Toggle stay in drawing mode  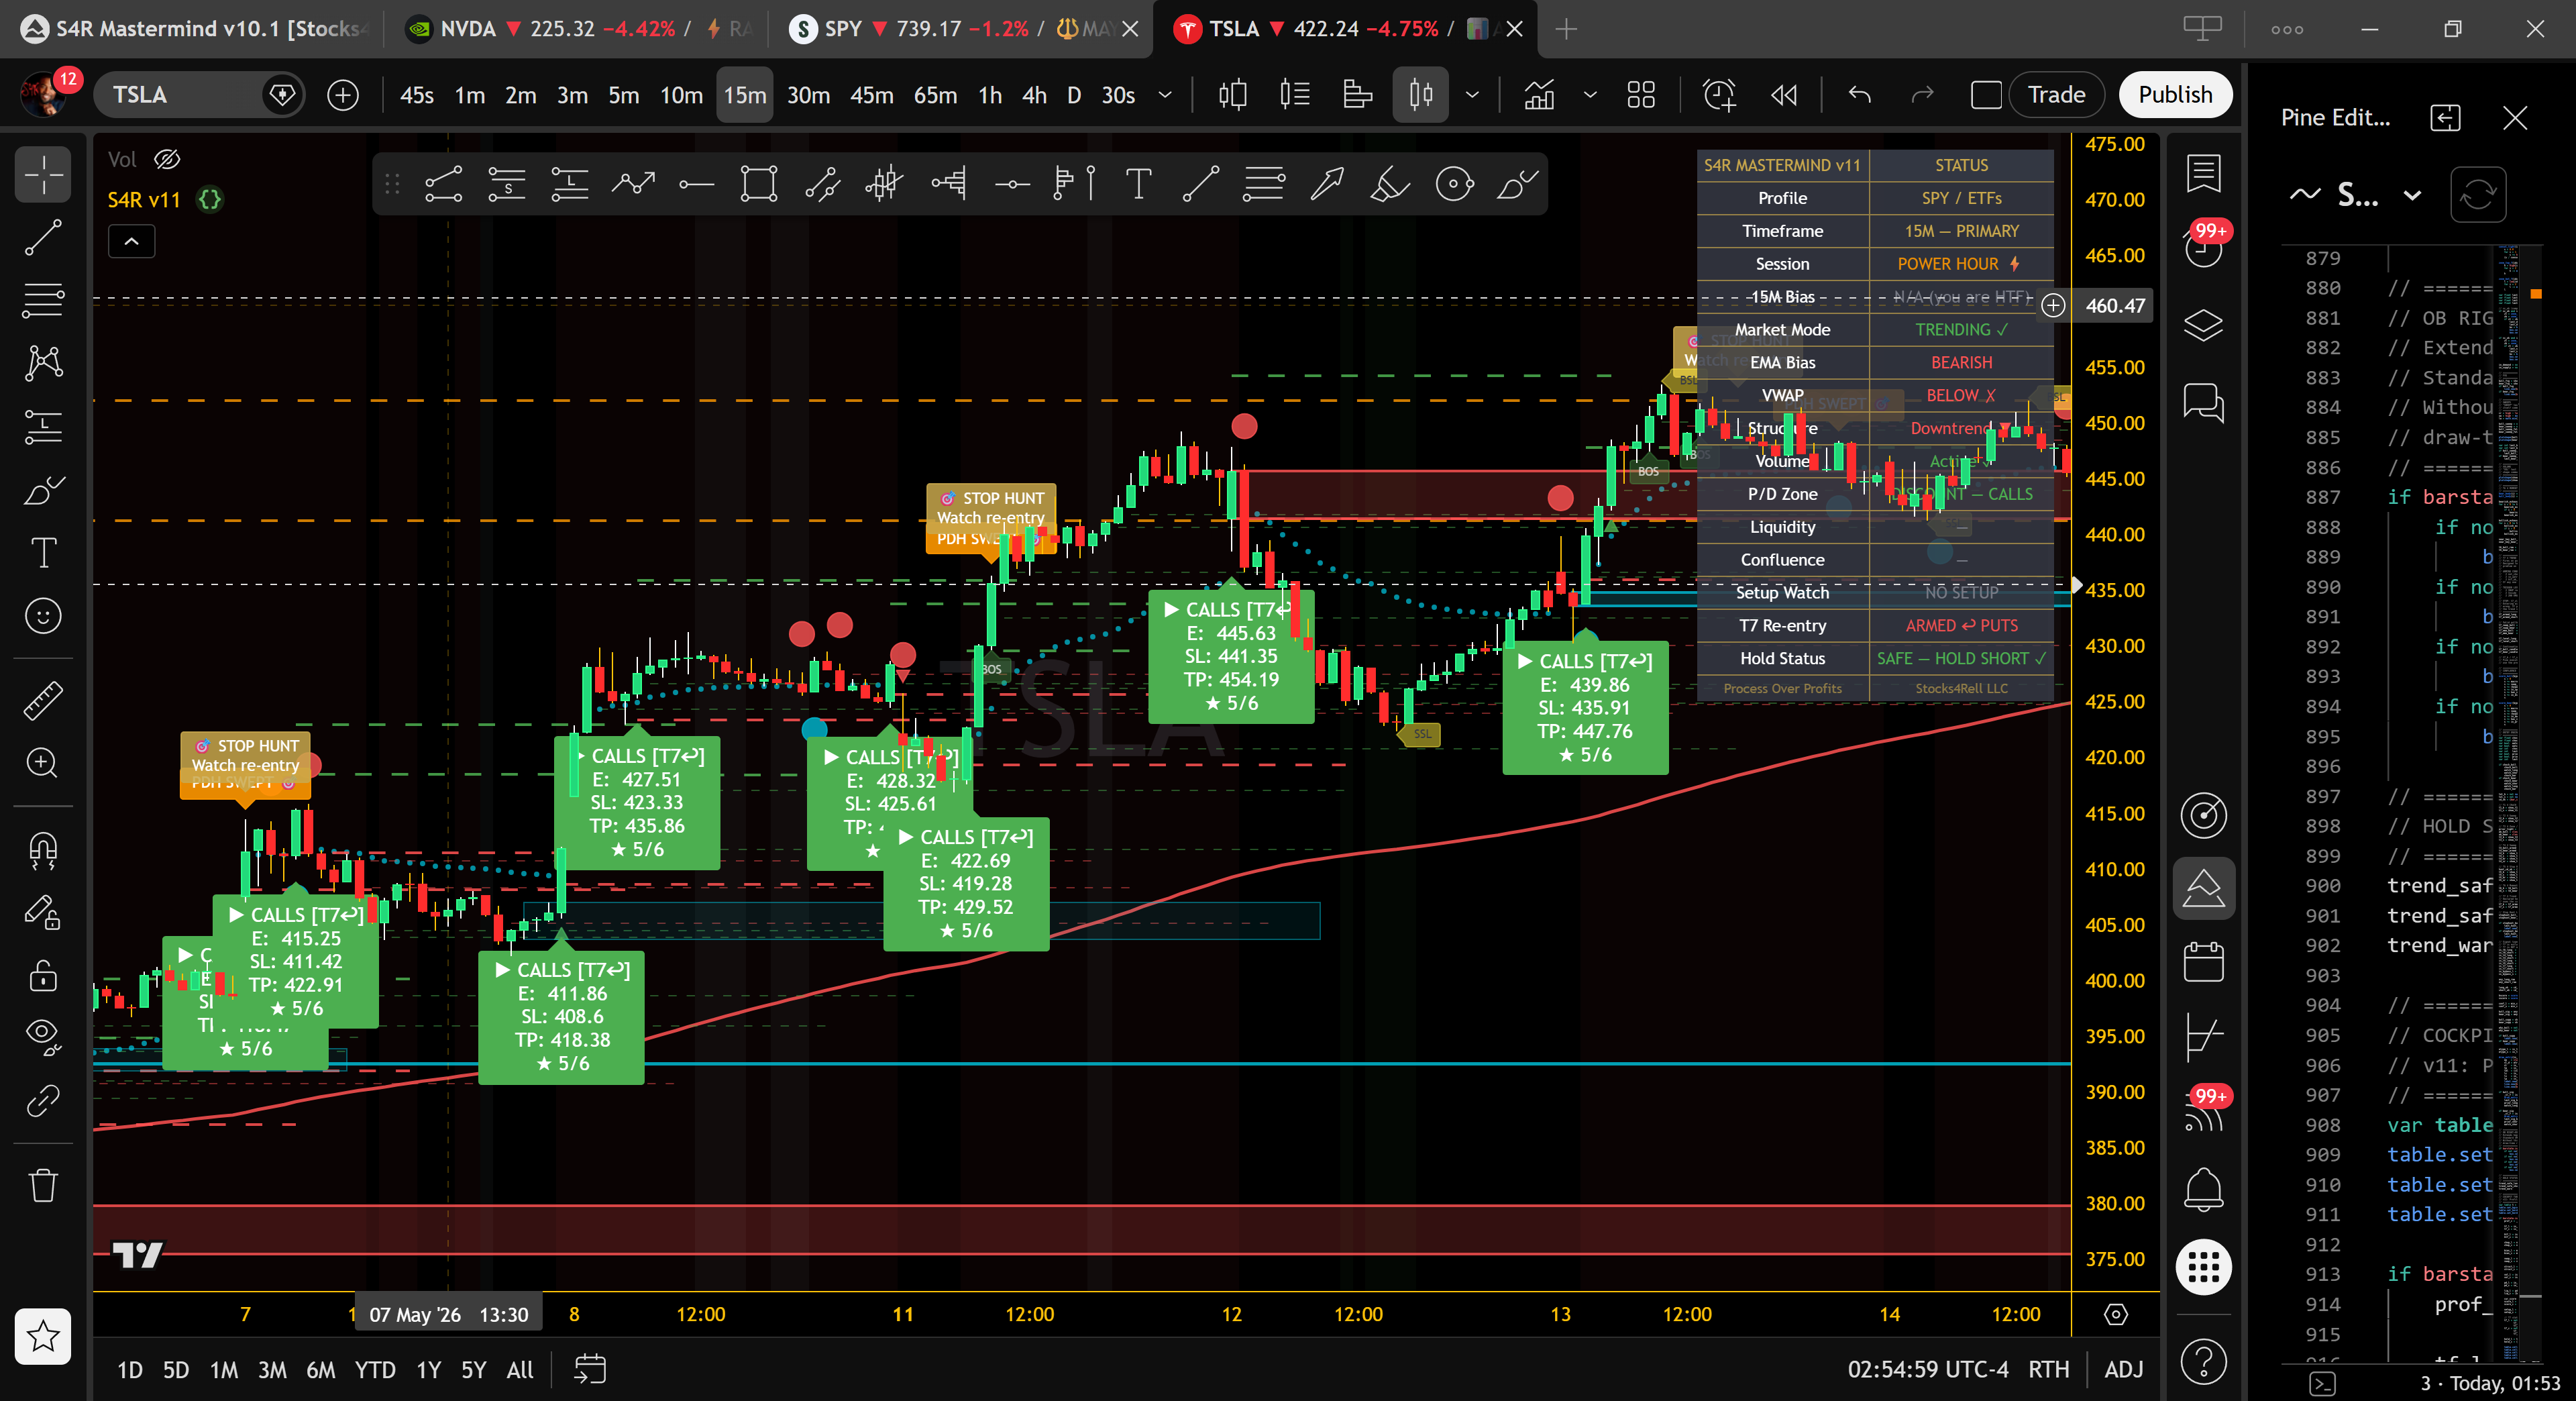click(x=43, y=912)
